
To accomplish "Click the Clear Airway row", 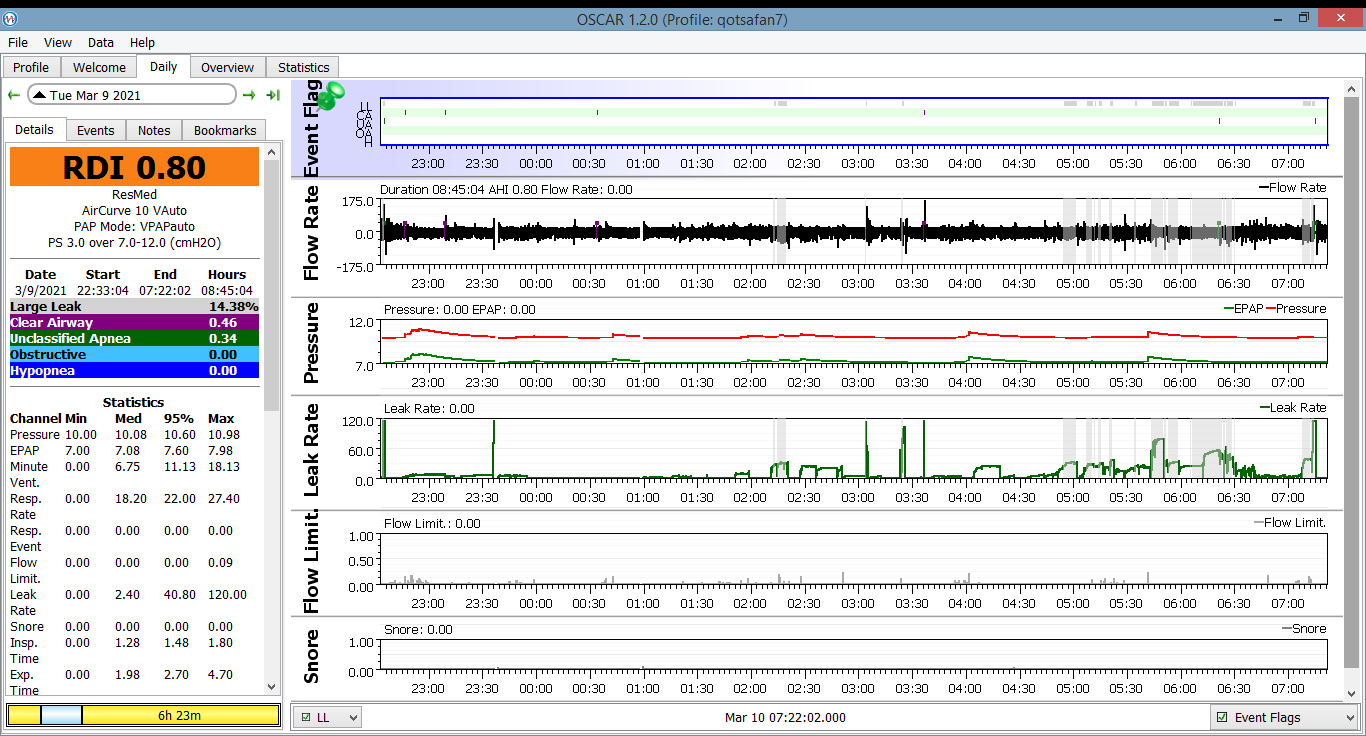I will (134, 322).
